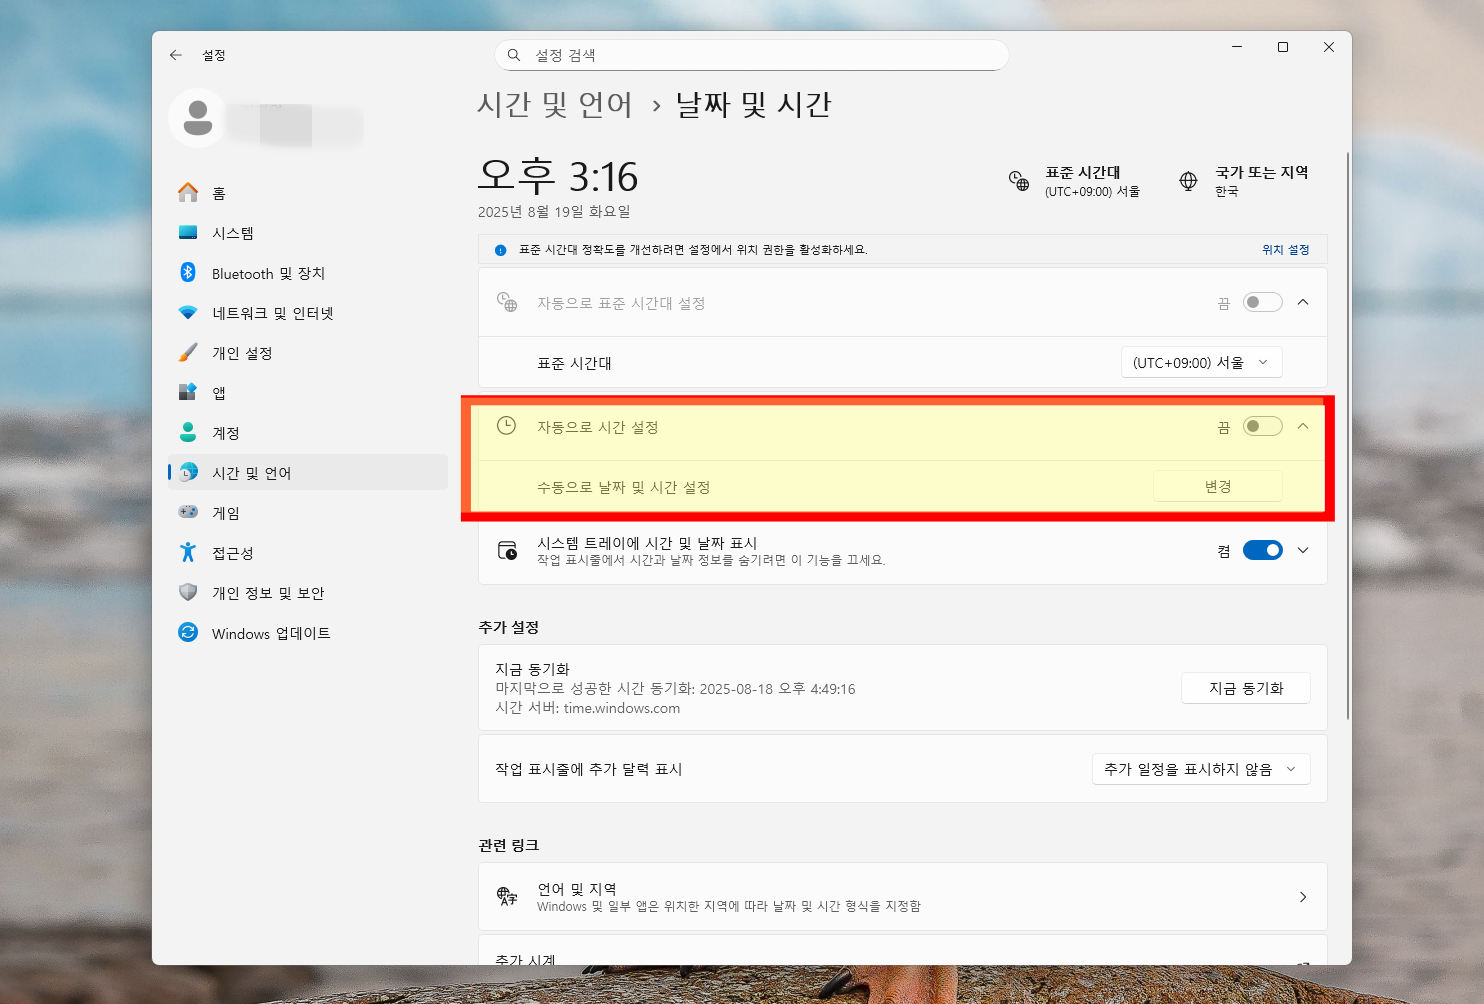1484x1004 pixels.
Task: Click the 국가 또는 지역 globe icon
Action: coord(1188,181)
